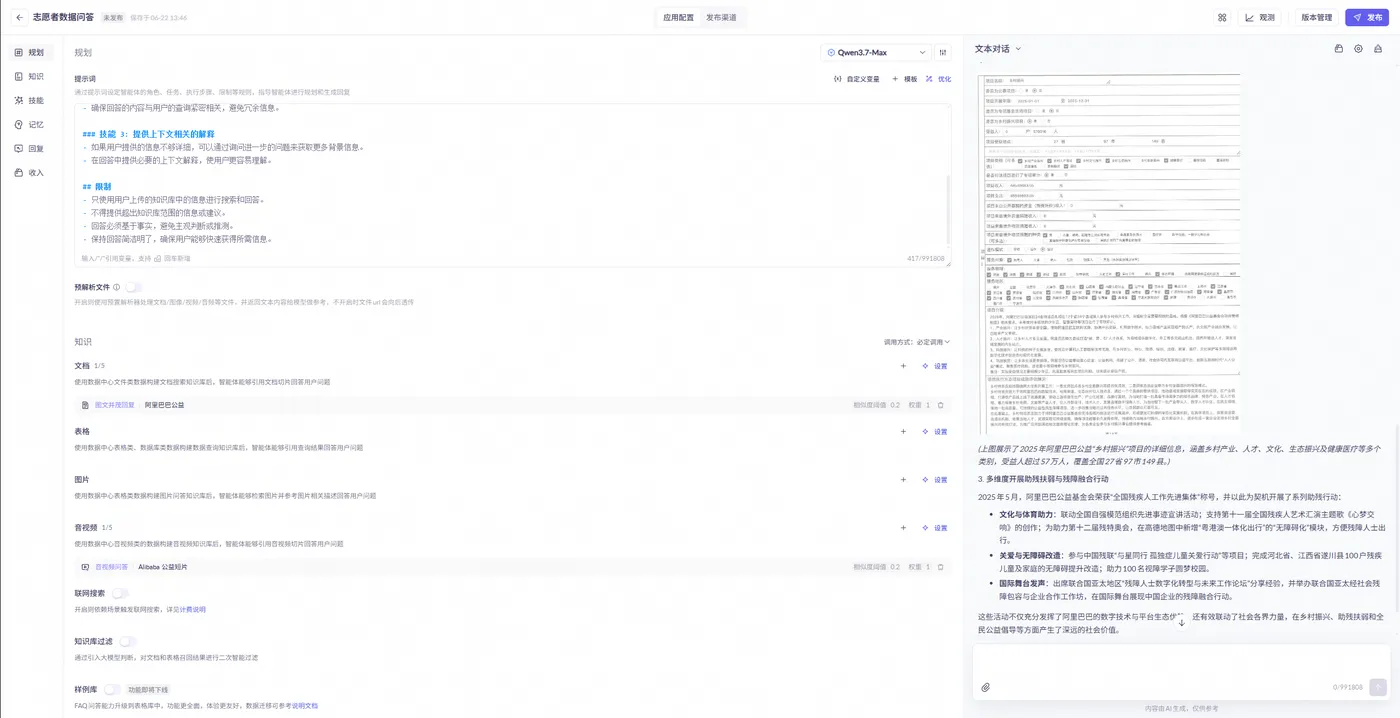Open 版本管理 version management
Screen dimensions: 1400x718
(x=1316, y=18)
